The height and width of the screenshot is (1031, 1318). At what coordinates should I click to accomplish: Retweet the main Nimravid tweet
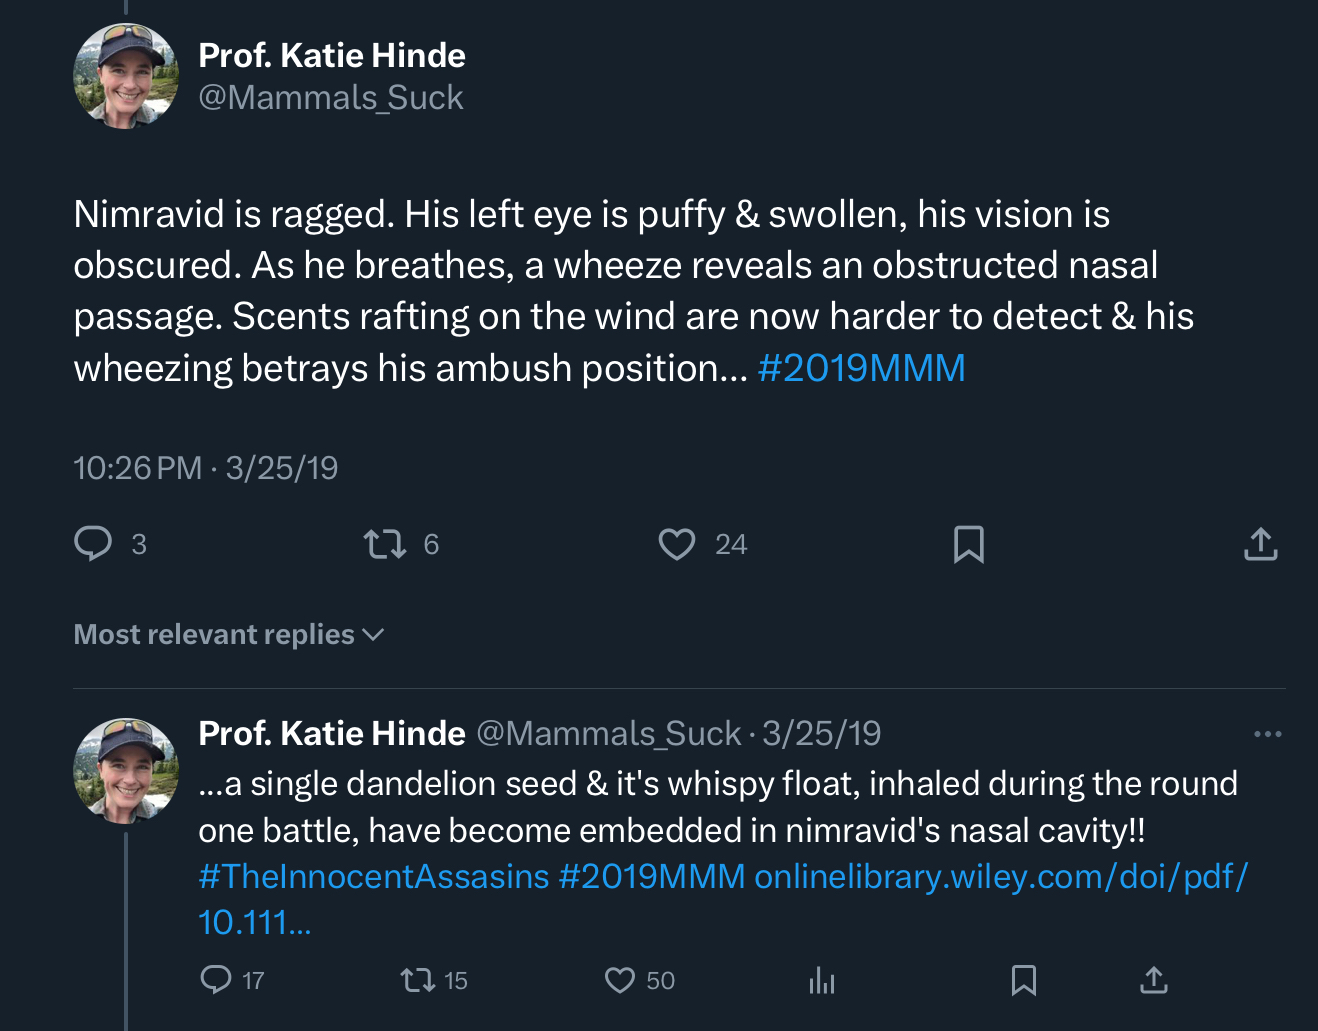385,544
